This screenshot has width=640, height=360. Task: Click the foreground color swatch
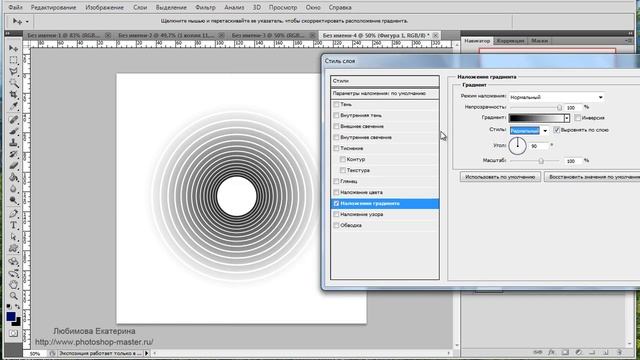point(11,316)
